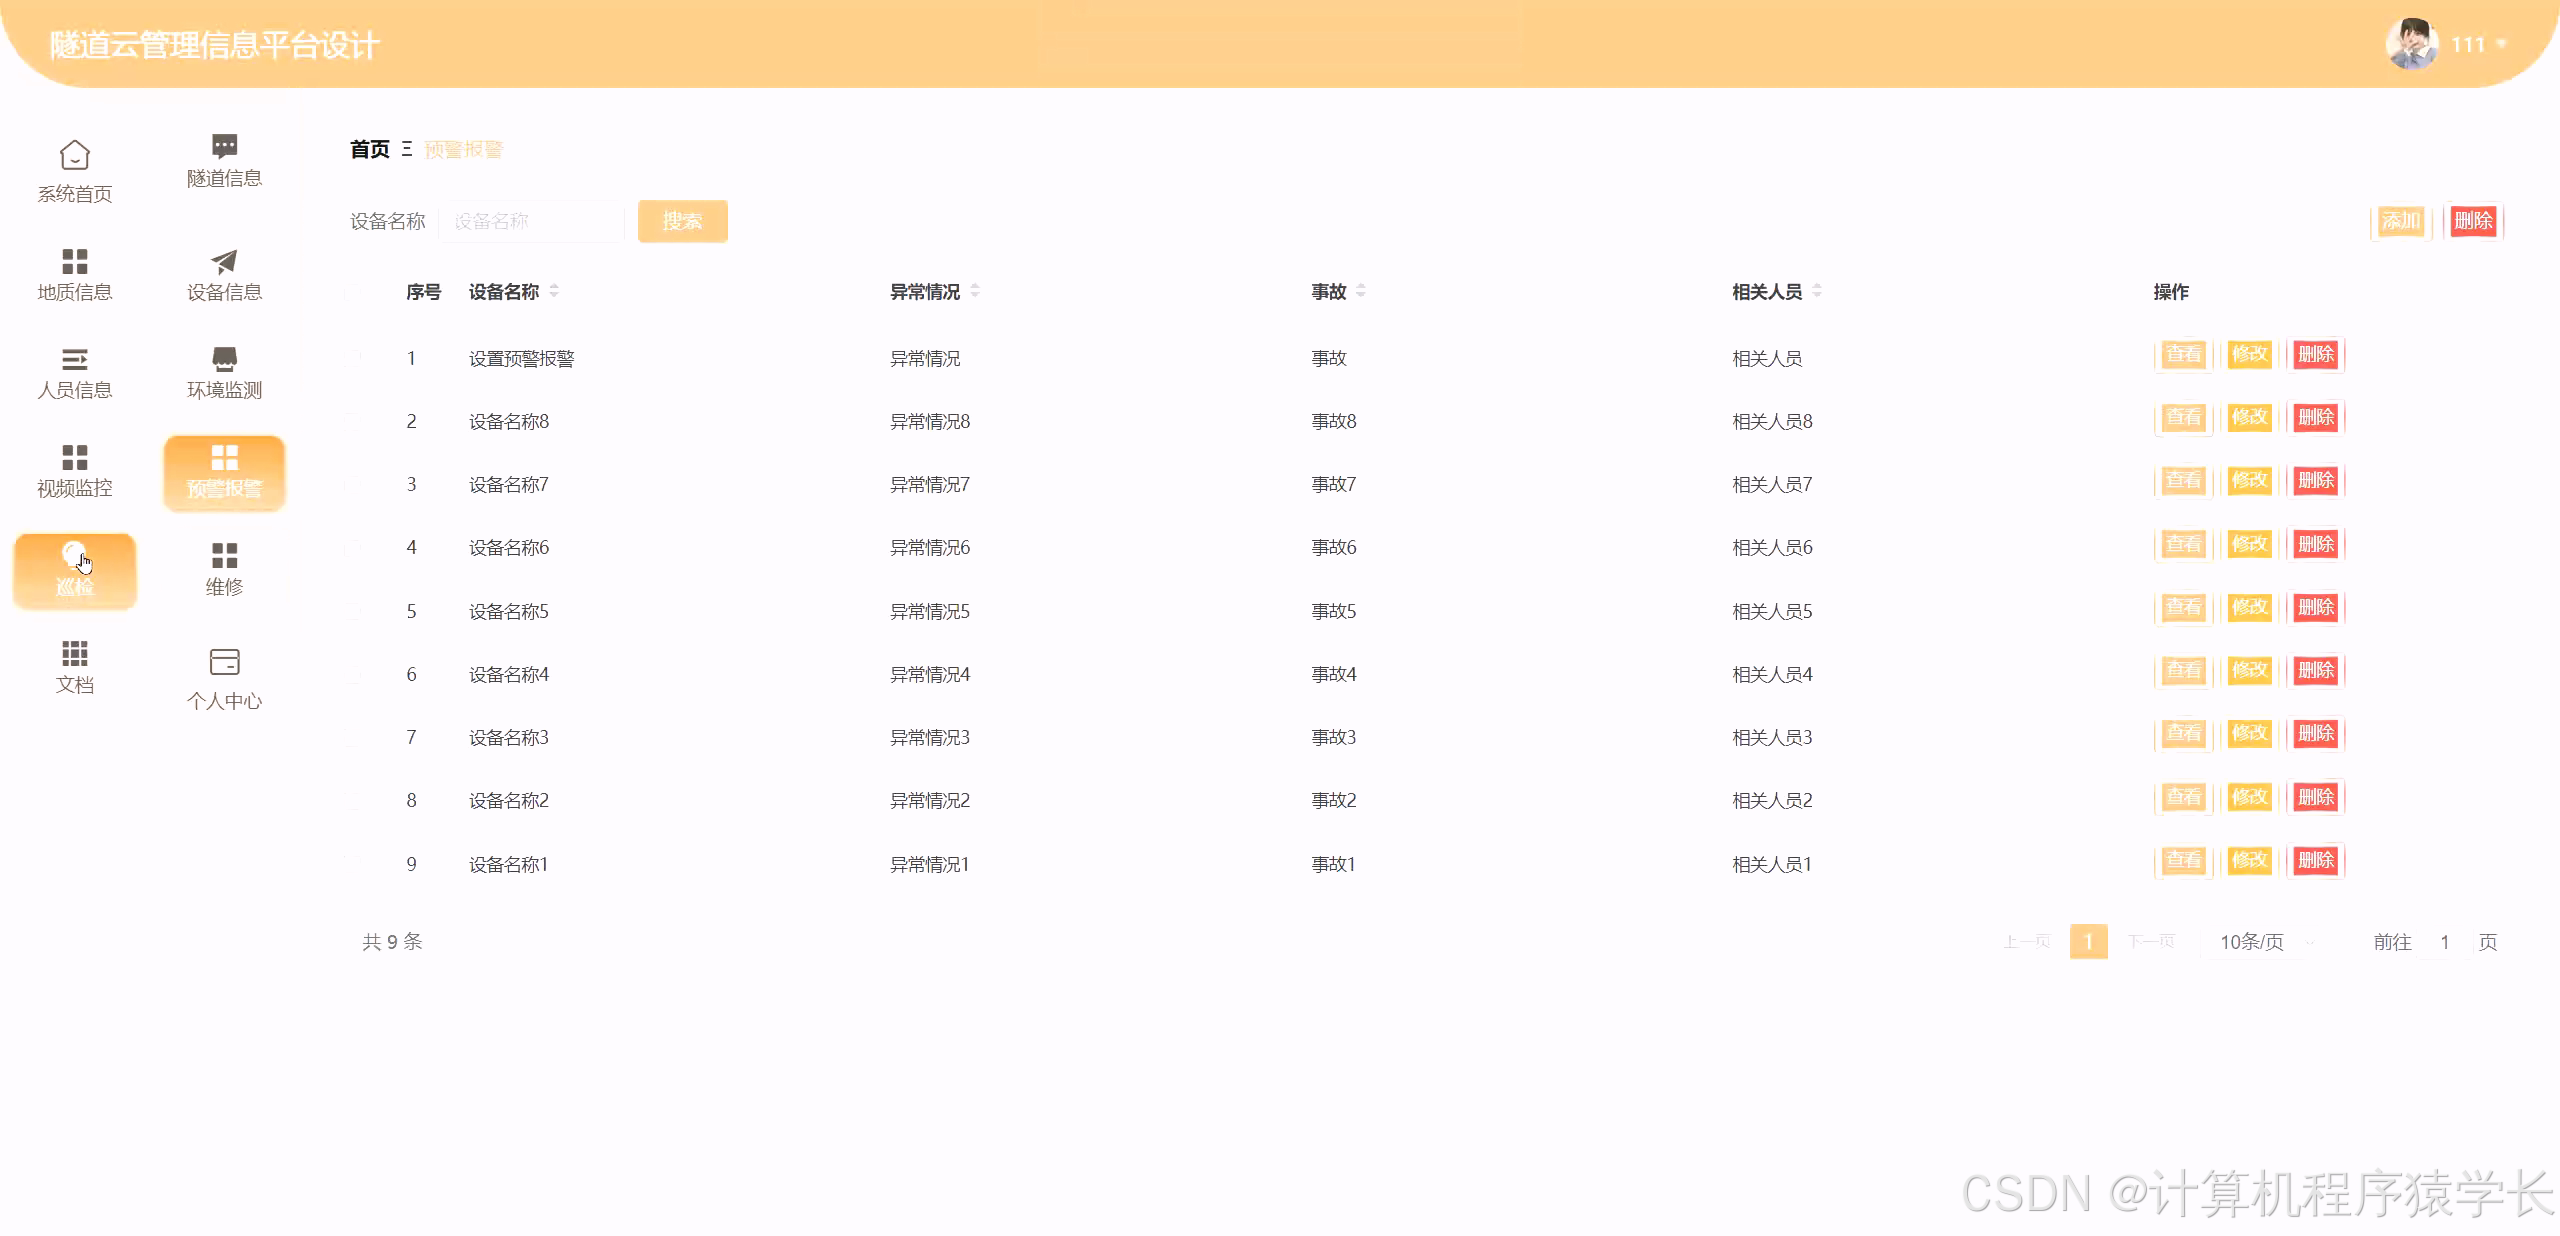This screenshot has height=1236, width=2560.
Task: Open 设备信息 paper-plane icon in sidebar
Action: pyautogui.click(x=224, y=261)
